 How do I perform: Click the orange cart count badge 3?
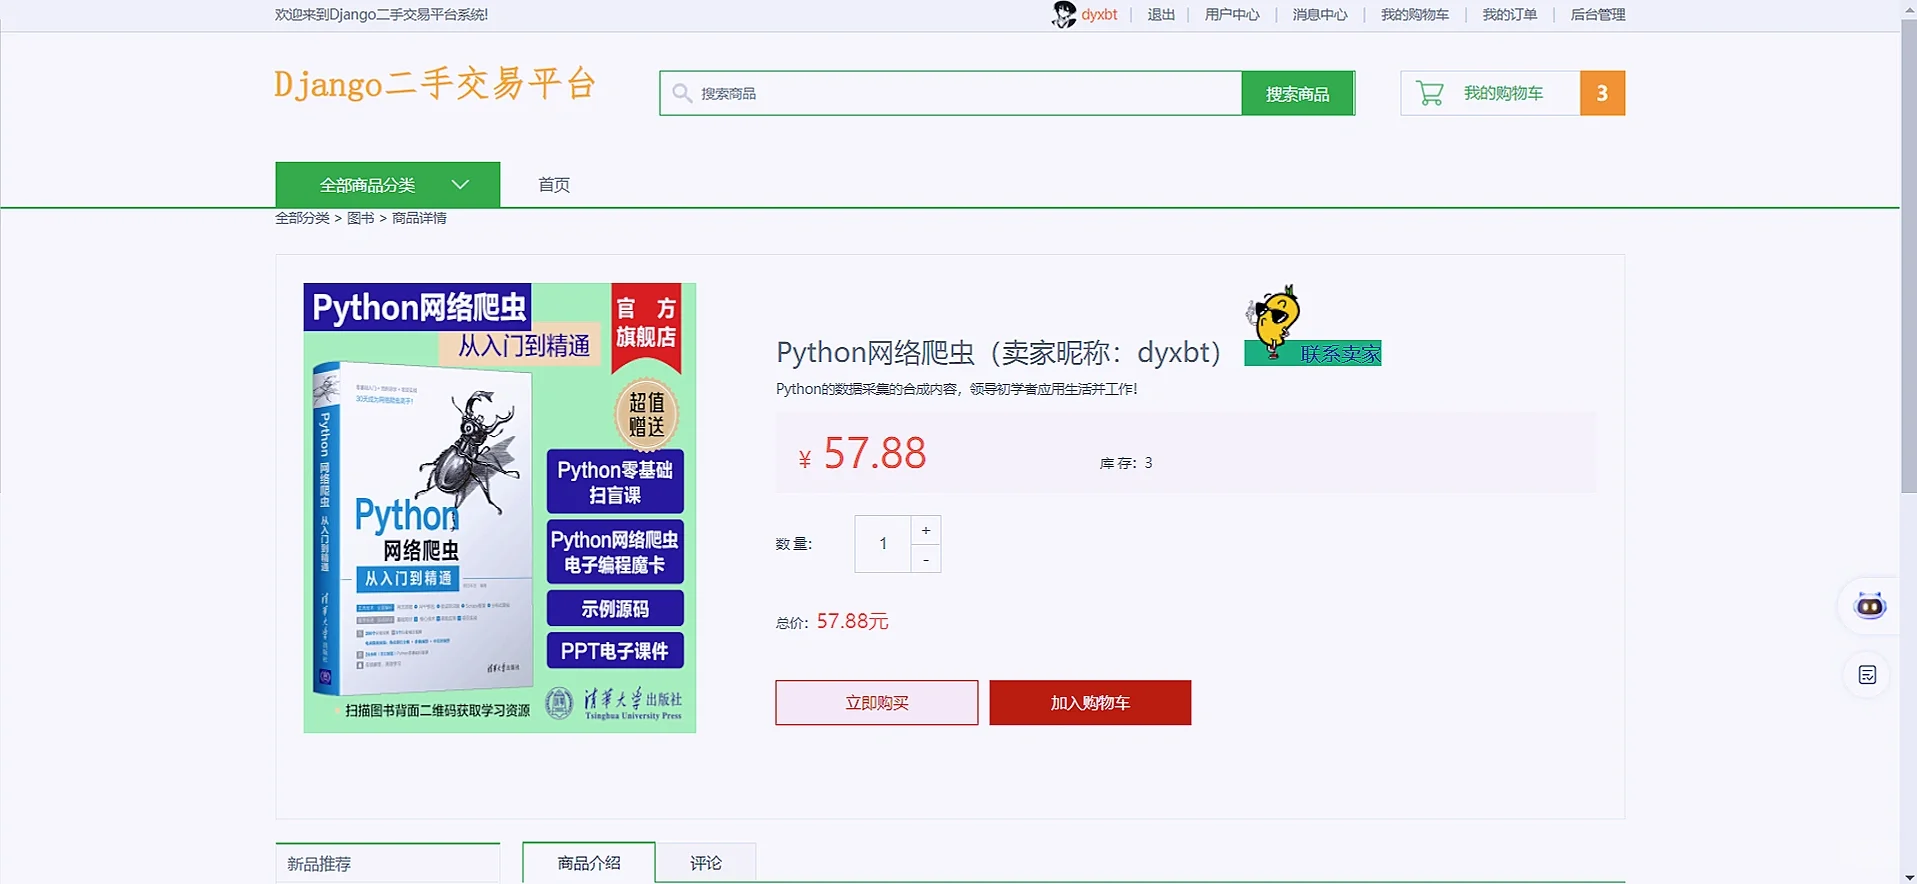point(1602,93)
